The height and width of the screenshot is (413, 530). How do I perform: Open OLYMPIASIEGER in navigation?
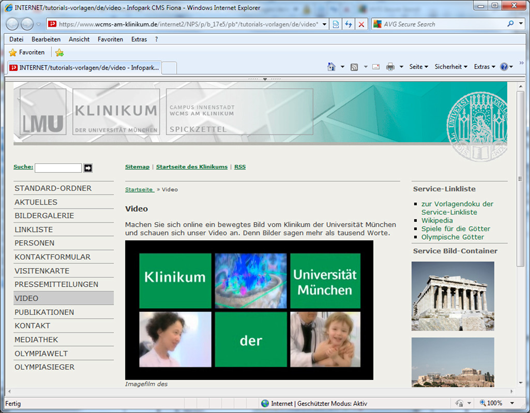64,367
